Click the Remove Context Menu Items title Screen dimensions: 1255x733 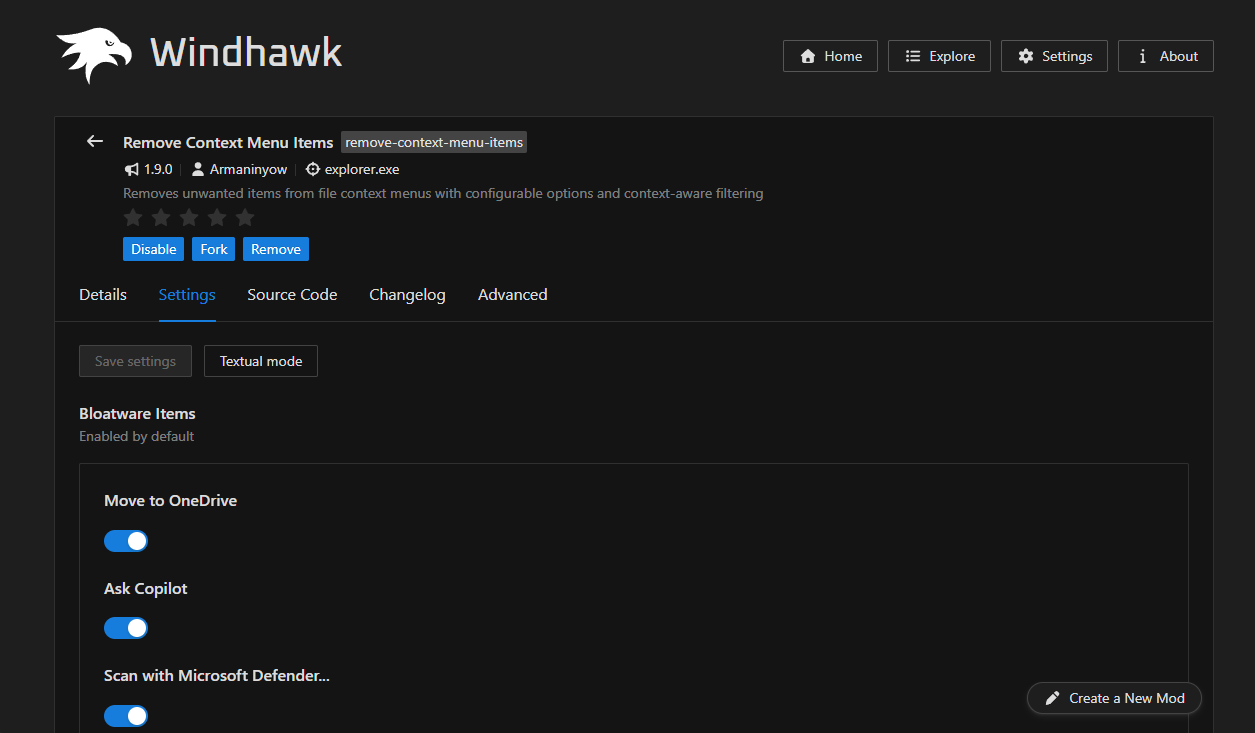point(228,142)
